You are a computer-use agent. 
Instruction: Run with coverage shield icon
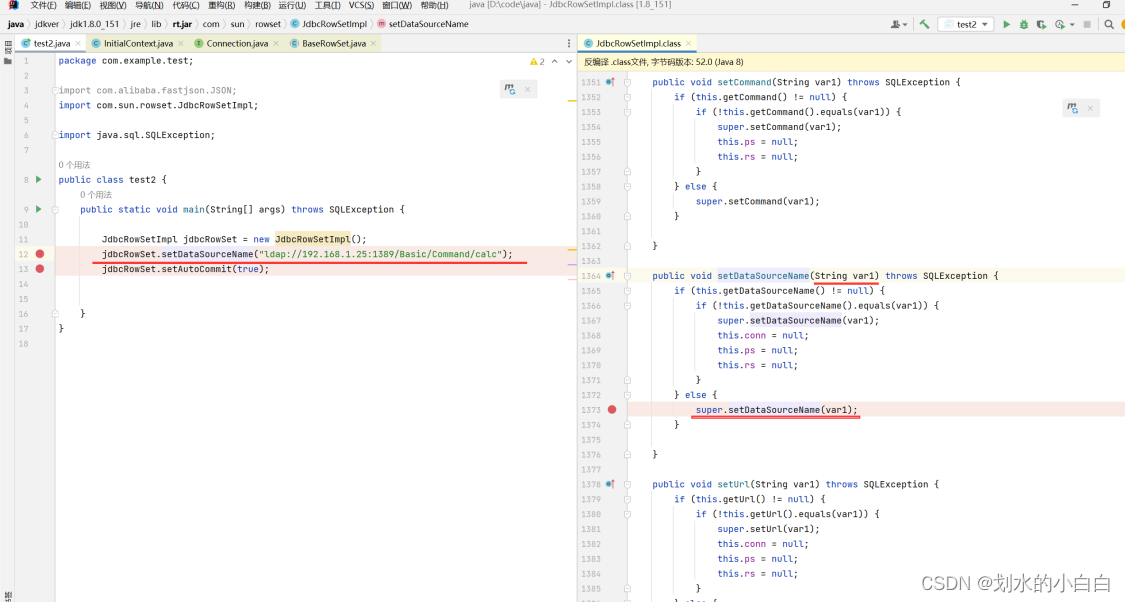[x=1041, y=24]
